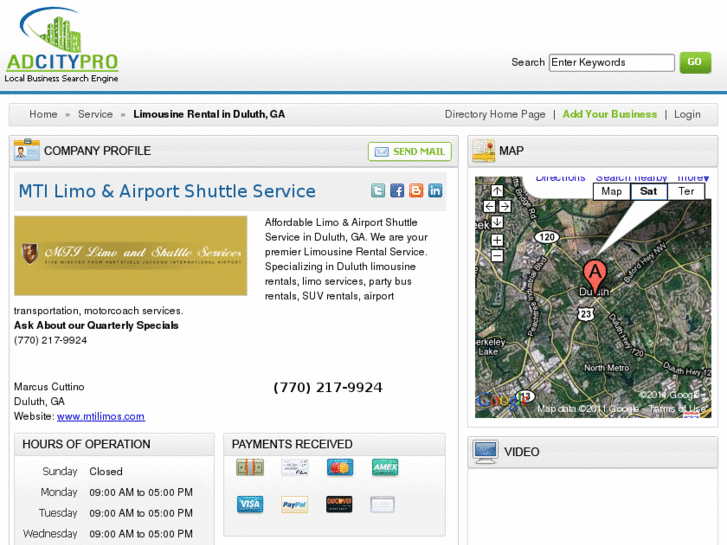This screenshot has width=727, height=545.
Task: Click the MTI Limo gold banner image
Action: [x=130, y=256]
